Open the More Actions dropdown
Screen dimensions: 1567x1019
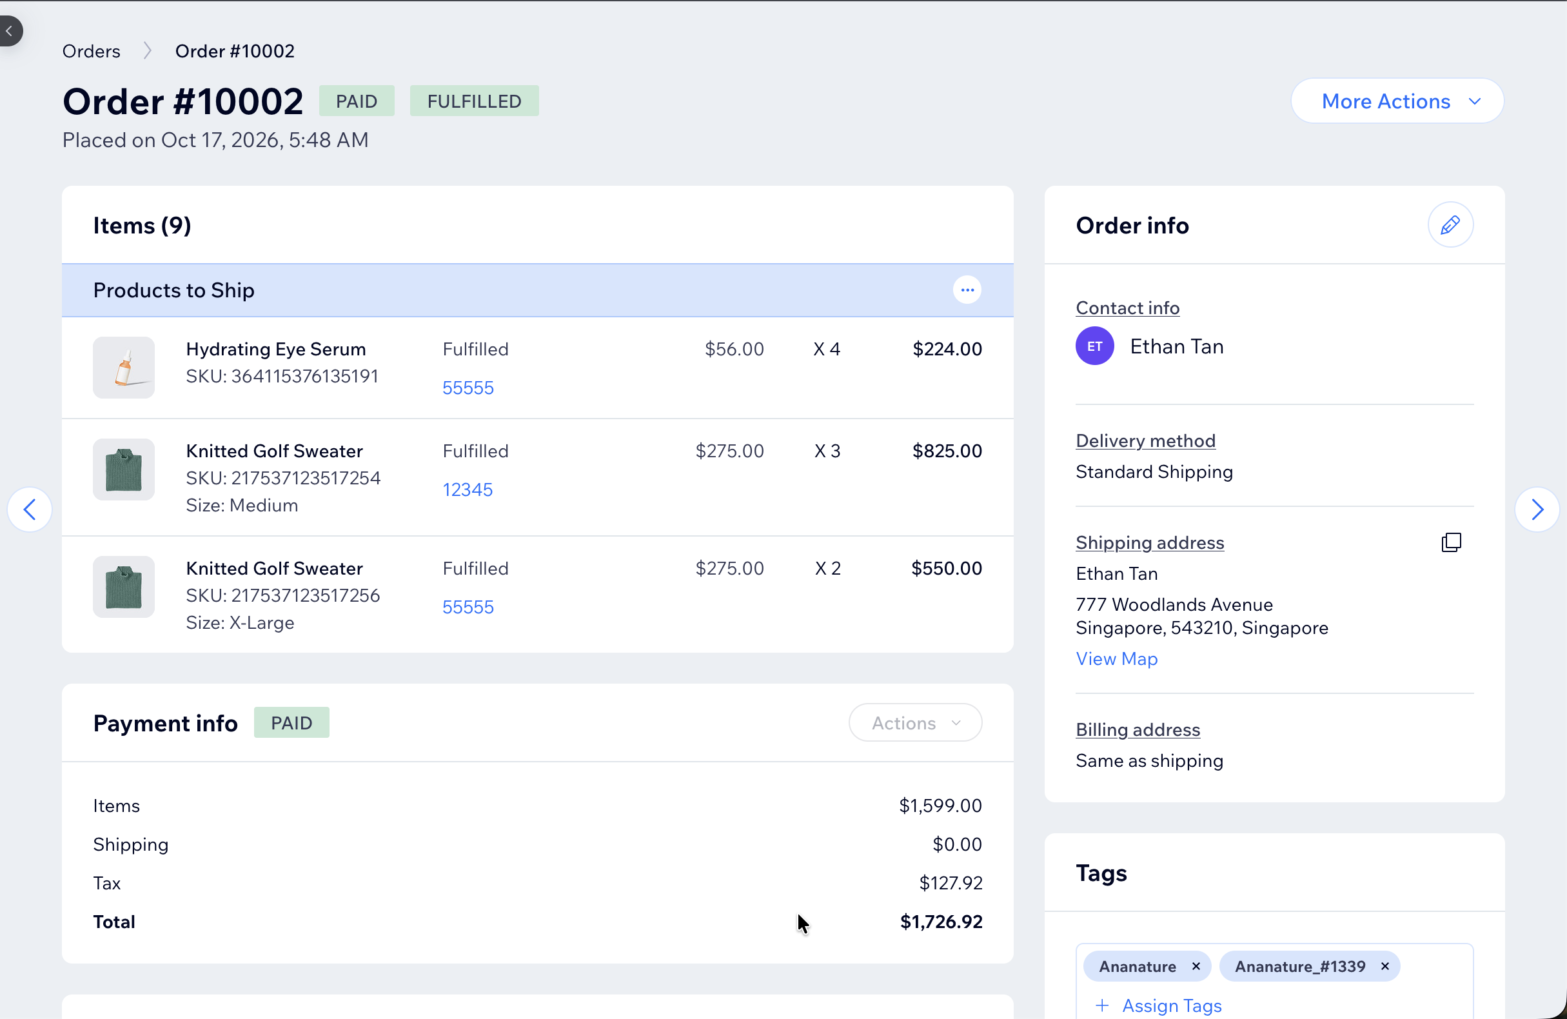click(x=1397, y=101)
